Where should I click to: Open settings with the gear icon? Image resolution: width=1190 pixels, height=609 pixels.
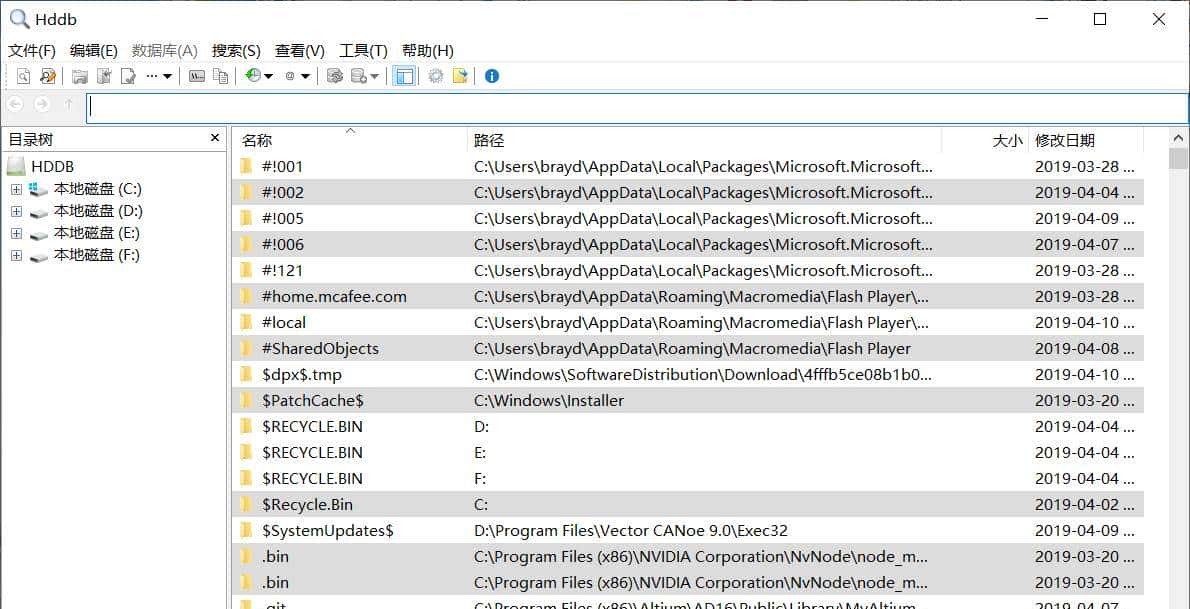[x=436, y=76]
